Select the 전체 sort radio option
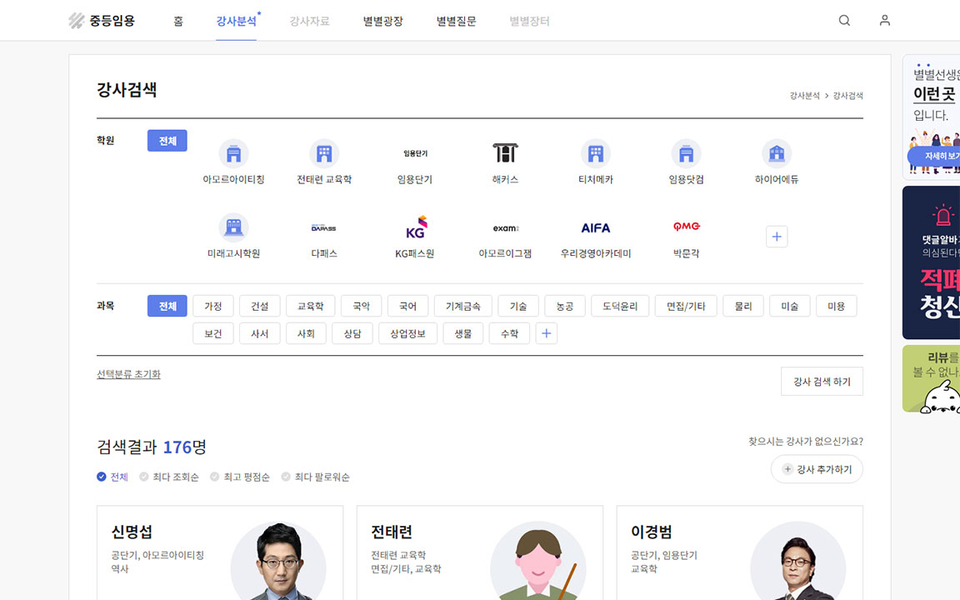Viewport: 960px width, 600px height. pyautogui.click(x=102, y=477)
